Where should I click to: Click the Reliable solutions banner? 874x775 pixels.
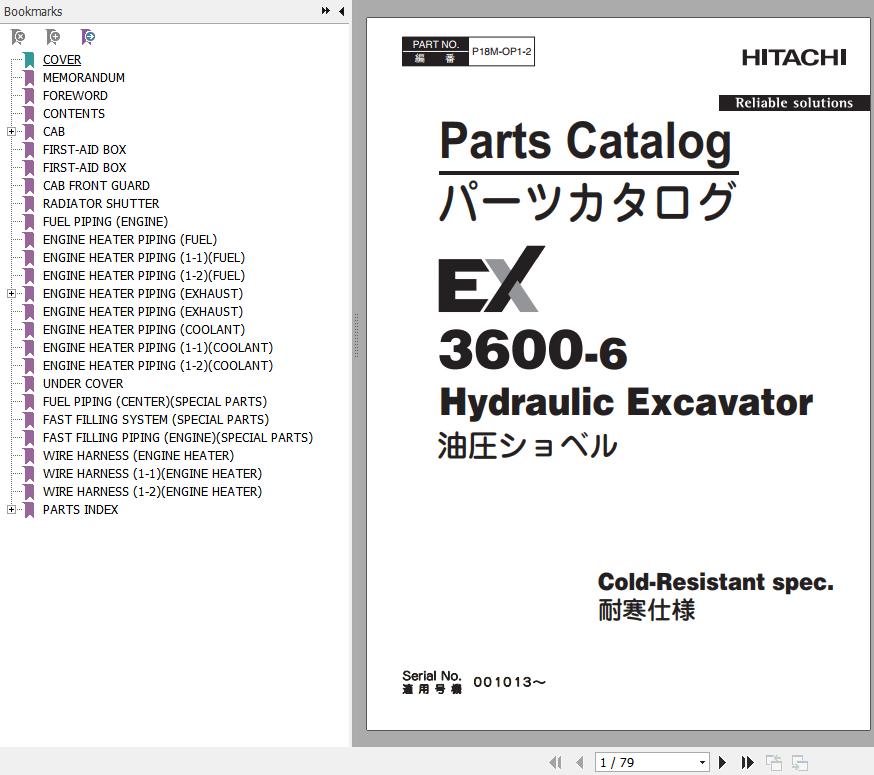[x=794, y=103]
